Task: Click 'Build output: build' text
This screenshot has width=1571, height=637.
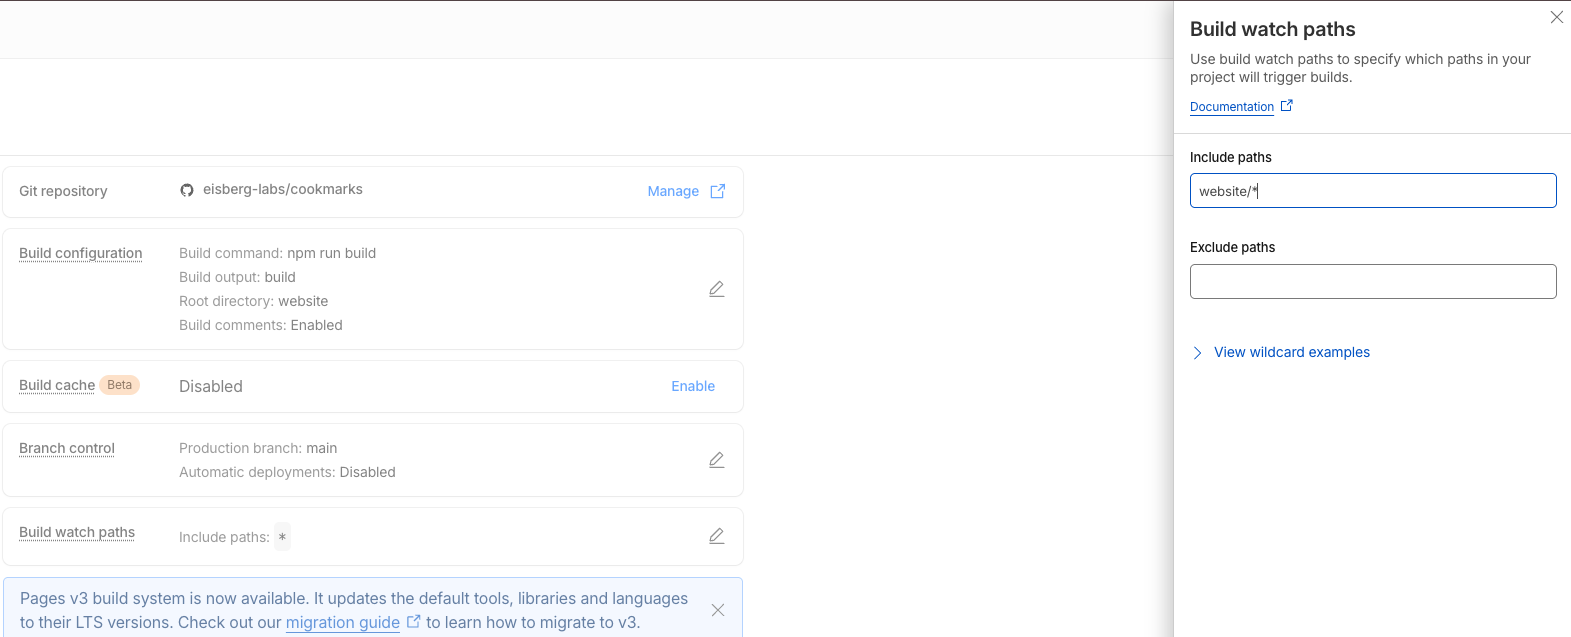Action: click(x=237, y=277)
